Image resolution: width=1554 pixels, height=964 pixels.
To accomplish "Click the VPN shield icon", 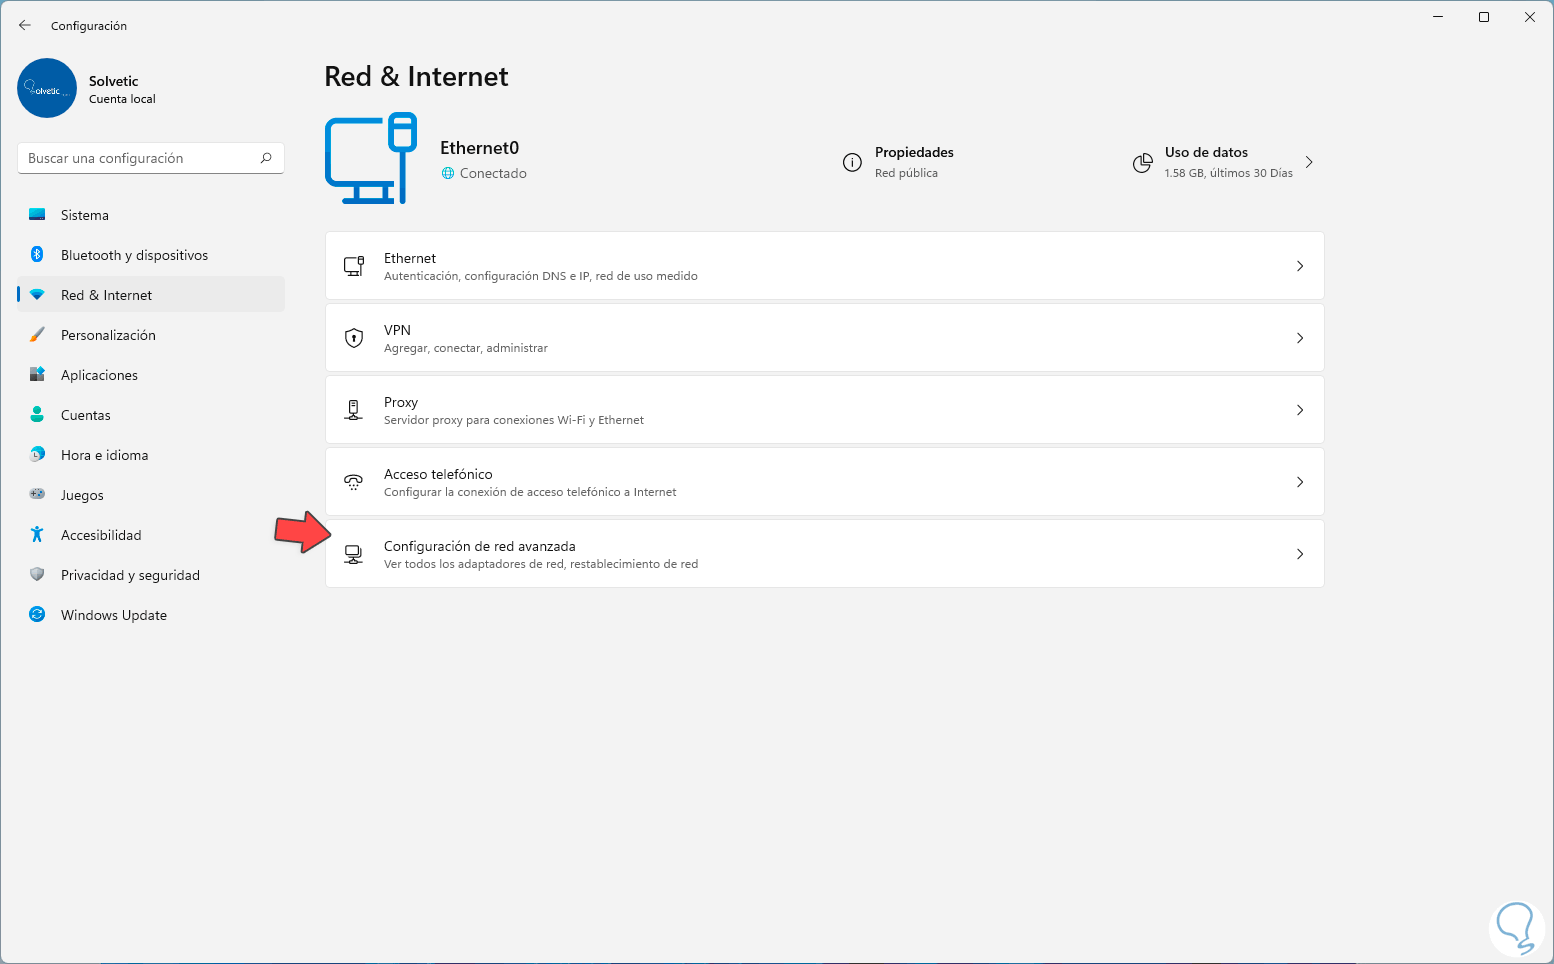I will [354, 338].
